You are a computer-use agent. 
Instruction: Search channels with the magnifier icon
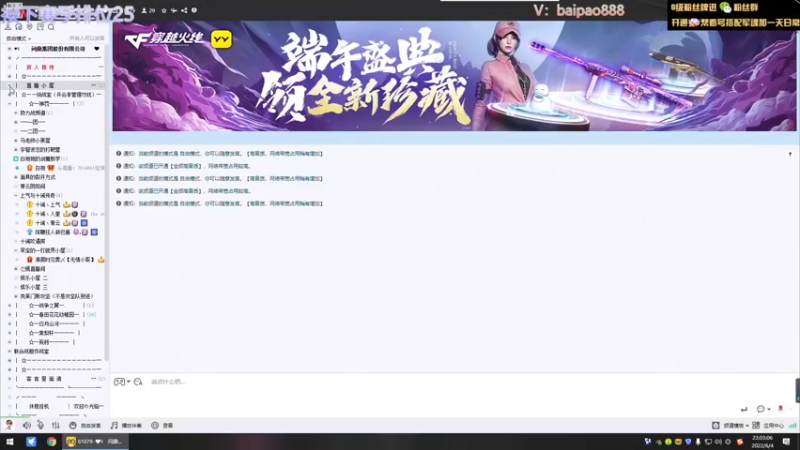[51, 27]
